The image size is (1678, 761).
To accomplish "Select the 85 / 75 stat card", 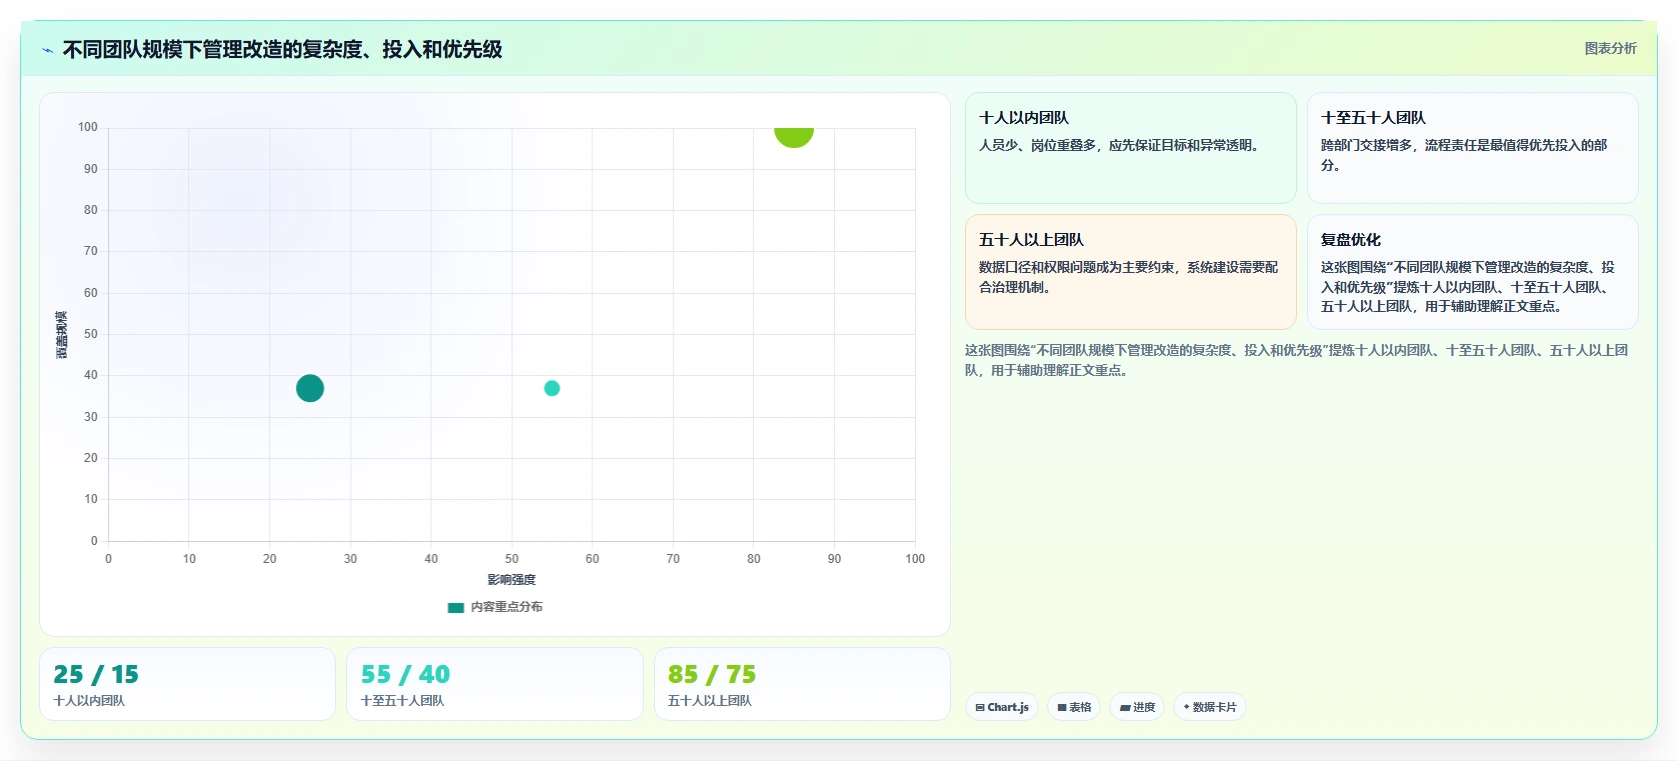I will tap(802, 684).
